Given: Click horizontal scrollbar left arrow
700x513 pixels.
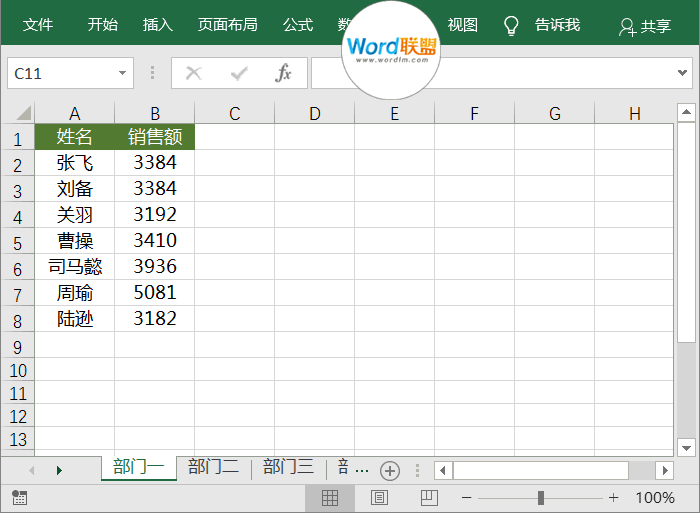Looking at the screenshot, I should coord(443,471).
